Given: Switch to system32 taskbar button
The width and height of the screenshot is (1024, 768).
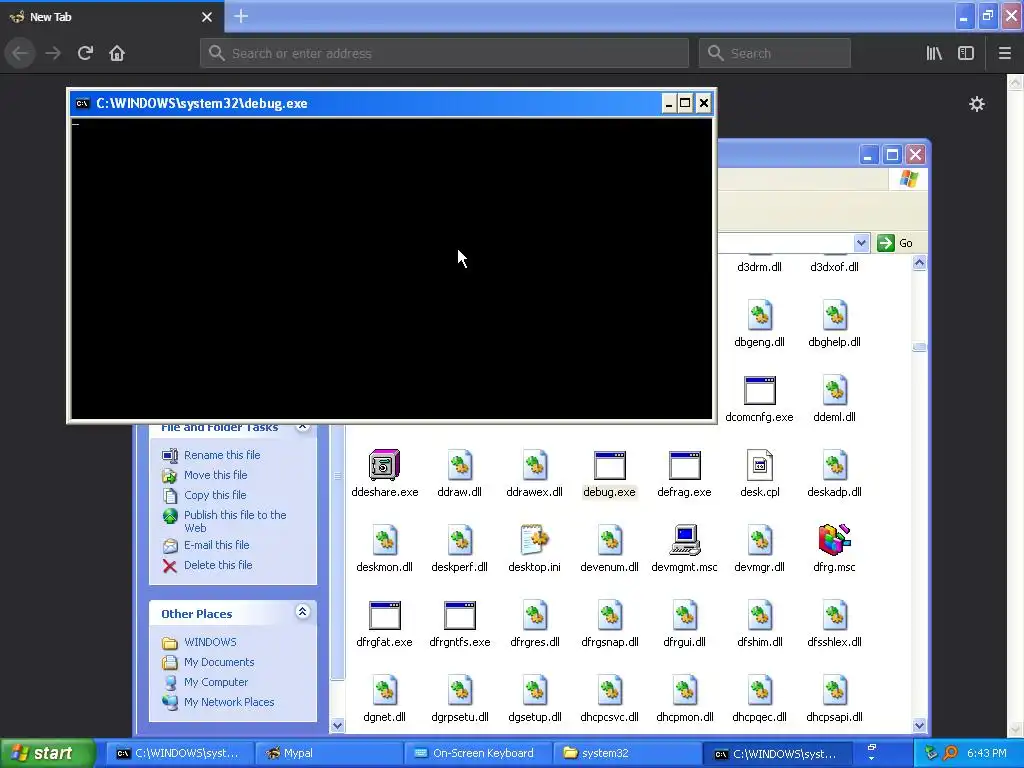Looking at the screenshot, I should [627, 753].
